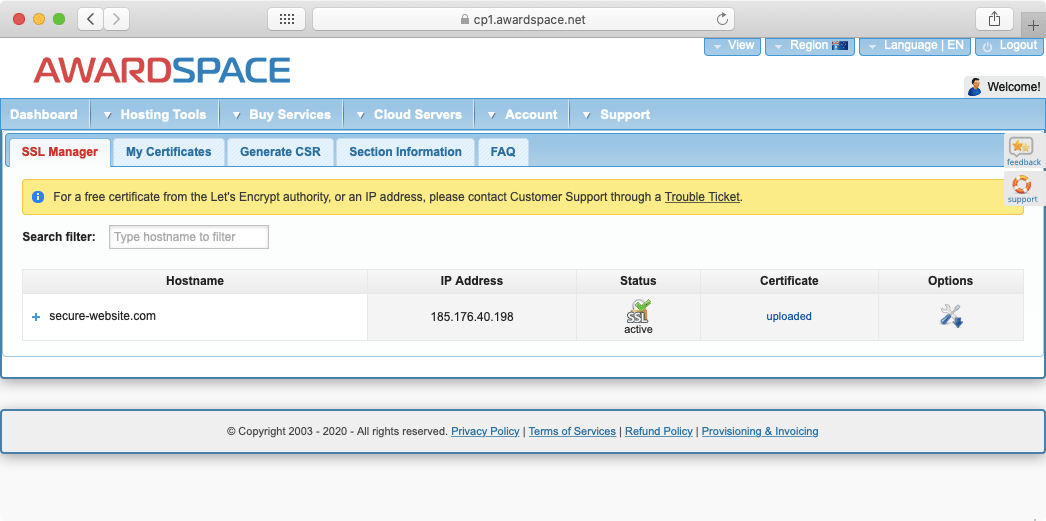1046x521 pixels.
Task: Expand the secure-website.com hostname row
Action: 36,317
